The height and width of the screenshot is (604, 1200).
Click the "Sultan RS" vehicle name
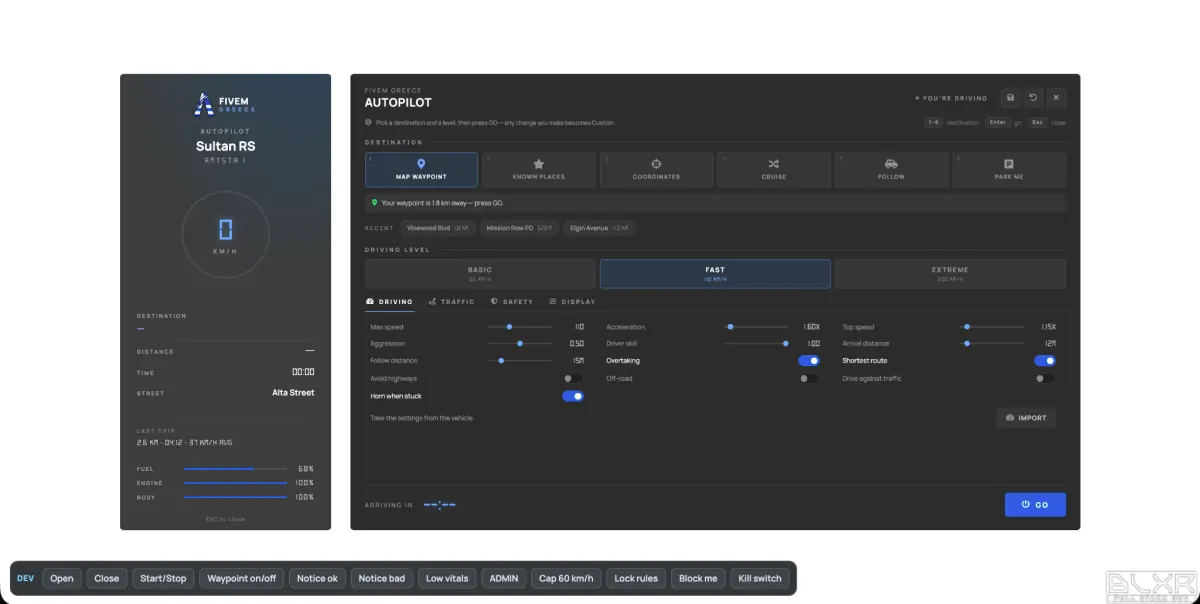point(225,146)
